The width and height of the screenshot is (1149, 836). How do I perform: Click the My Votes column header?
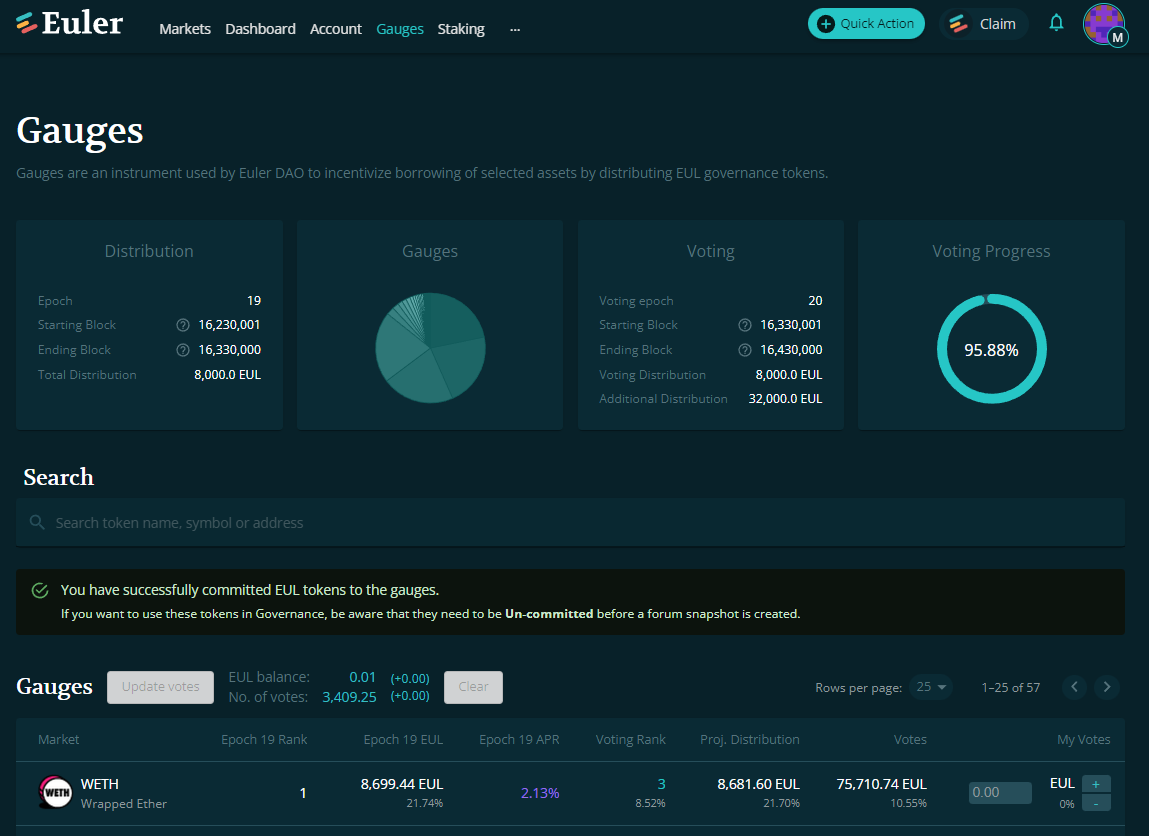coord(1084,739)
